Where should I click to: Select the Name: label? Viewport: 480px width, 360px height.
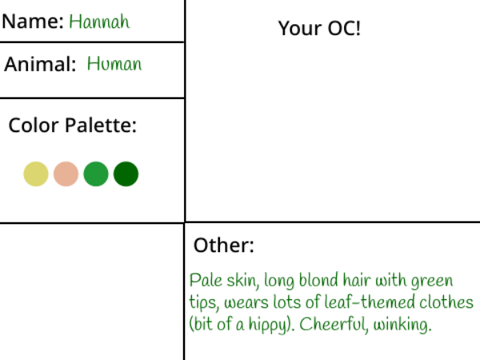[33, 22]
